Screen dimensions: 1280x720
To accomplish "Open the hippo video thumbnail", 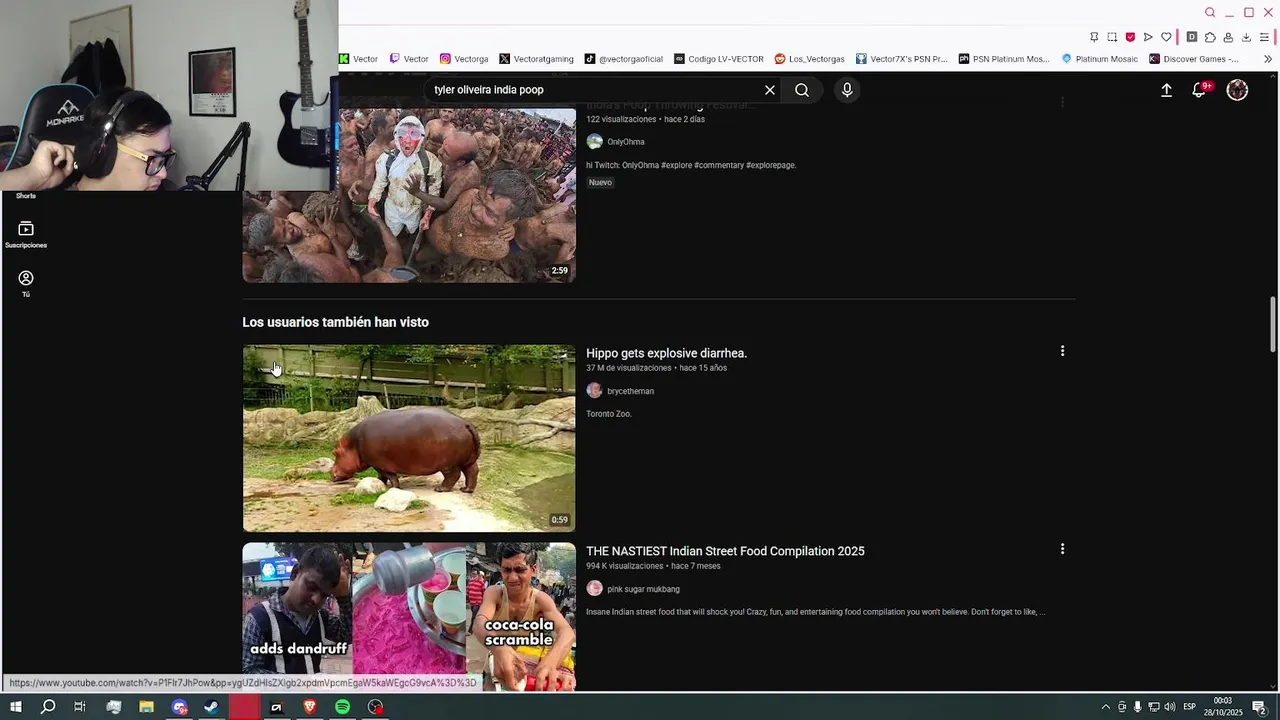I will point(409,438).
